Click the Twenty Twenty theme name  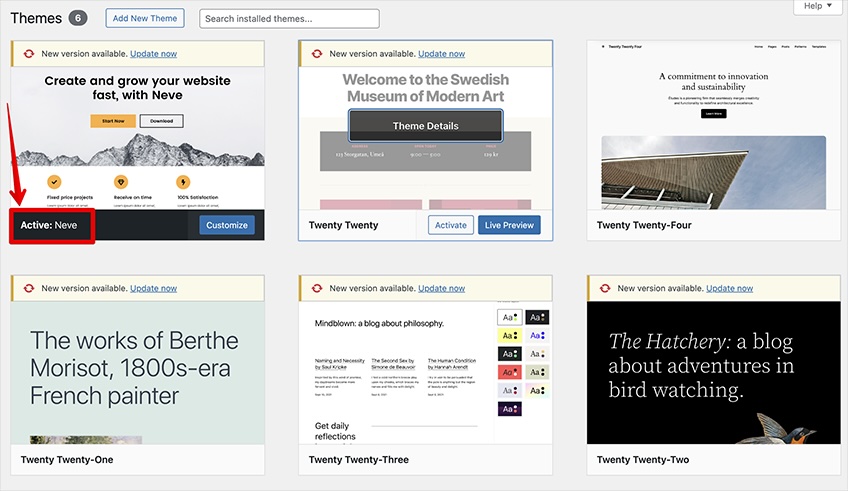coord(343,225)
